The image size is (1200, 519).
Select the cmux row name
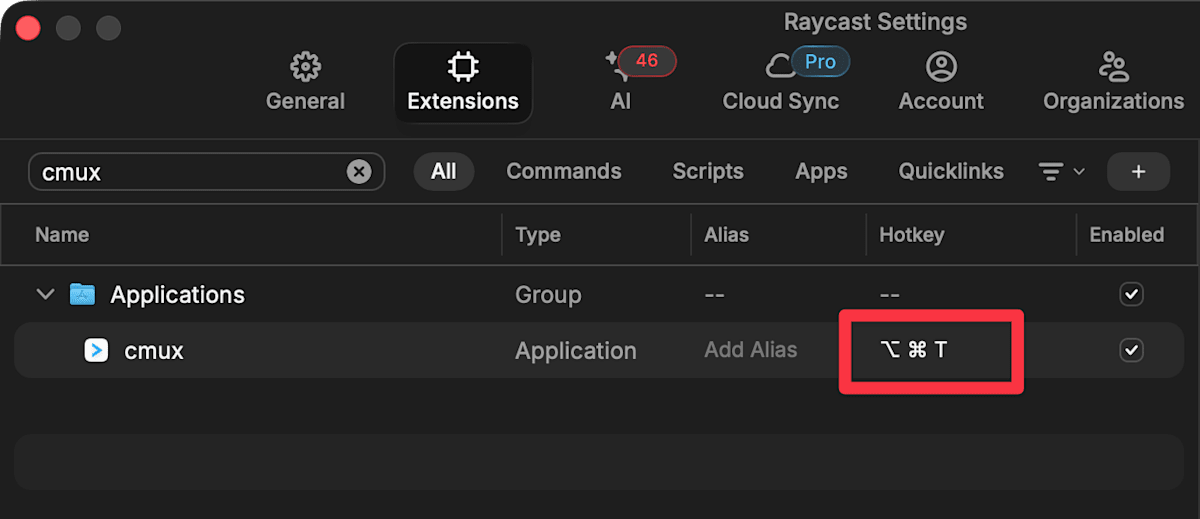click(154, 351)
